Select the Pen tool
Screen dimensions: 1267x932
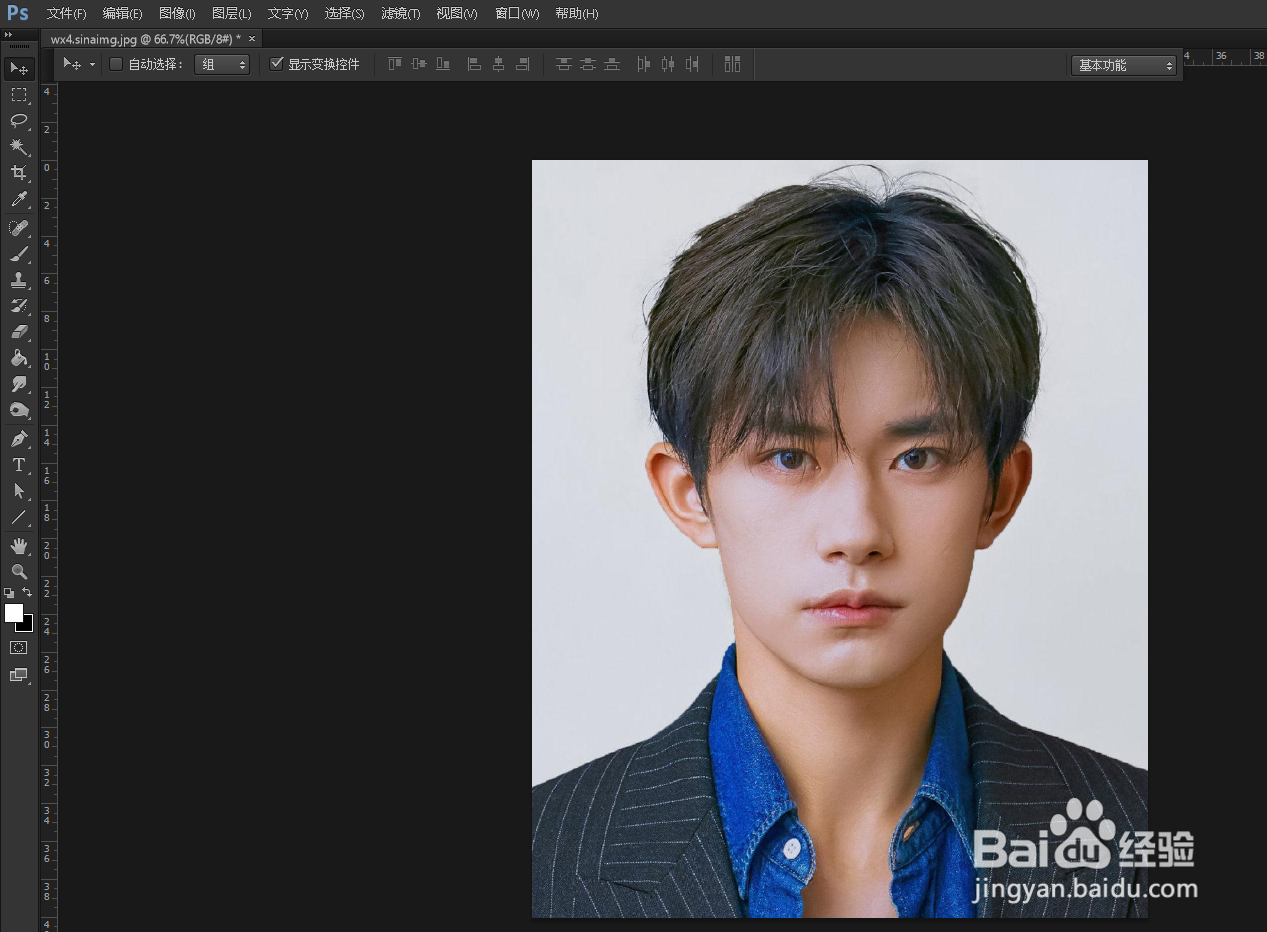[19, 438]
